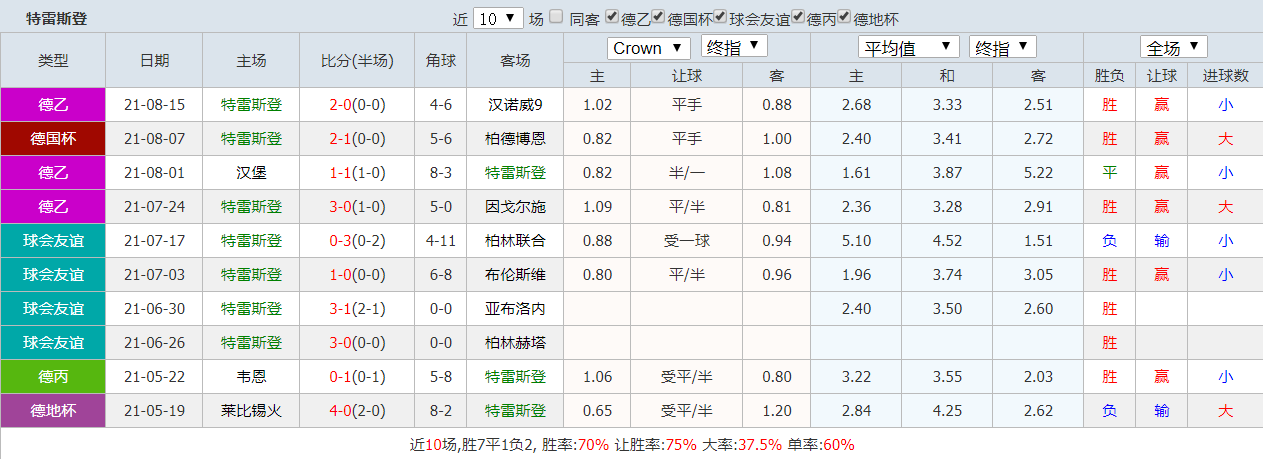
Task: Click the 大 goals result in 因戈尔施 row
Action: pos(1225,206)
